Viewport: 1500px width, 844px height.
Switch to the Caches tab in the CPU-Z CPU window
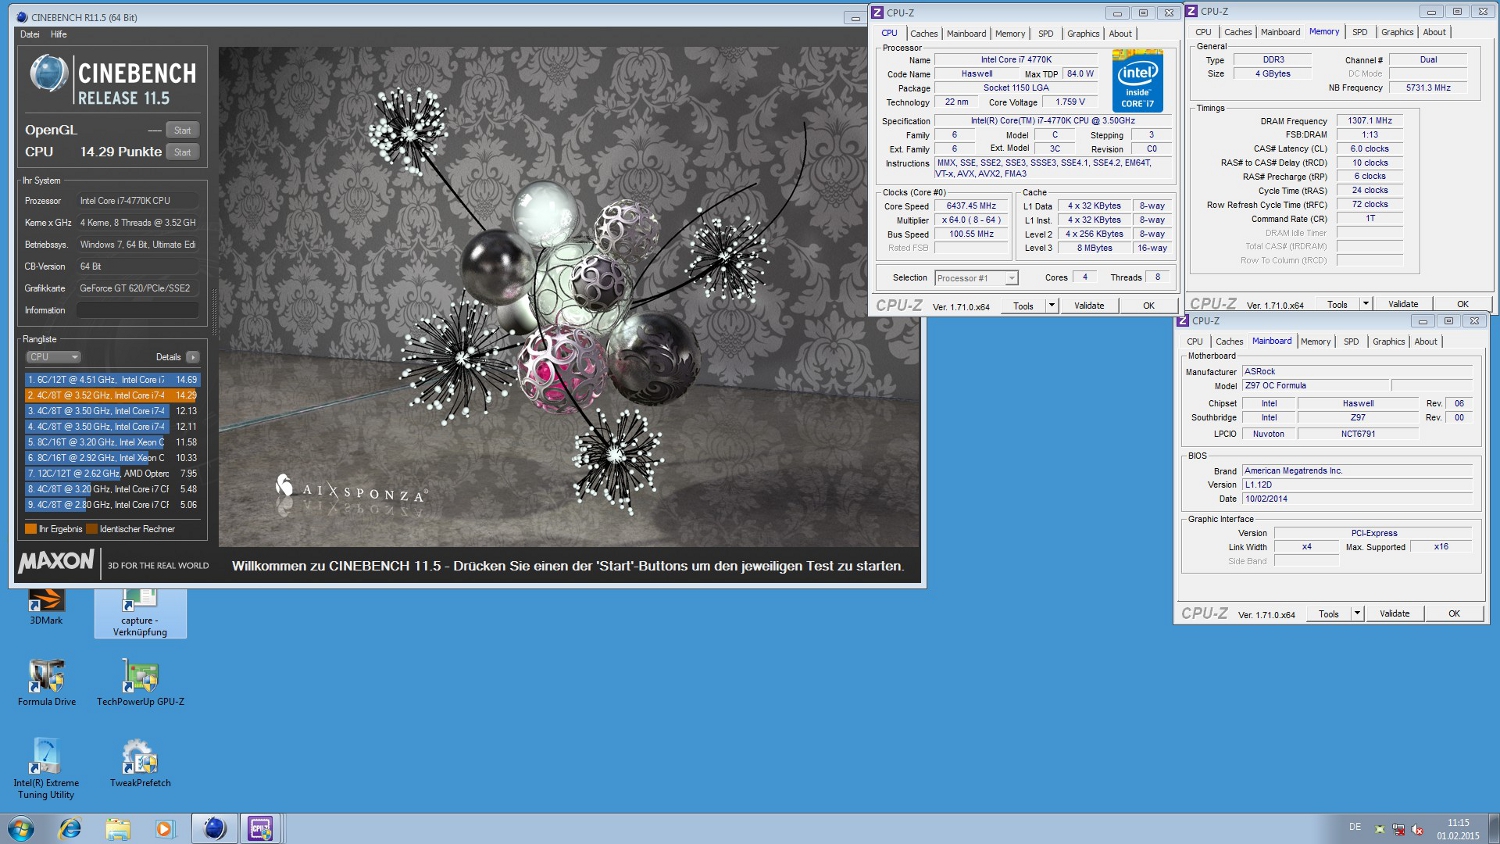click(924, 34)
